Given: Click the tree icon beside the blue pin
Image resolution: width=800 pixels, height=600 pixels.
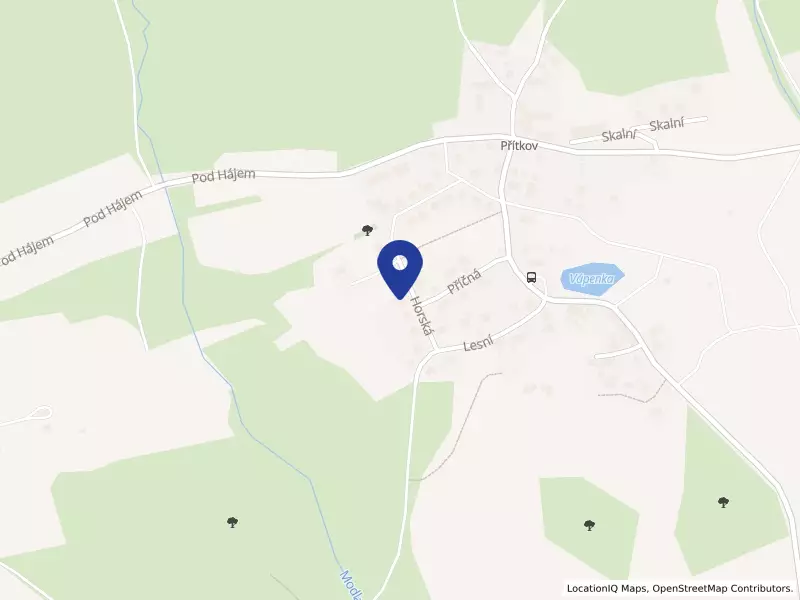Looking at the screenshot, I should [366, 230].
